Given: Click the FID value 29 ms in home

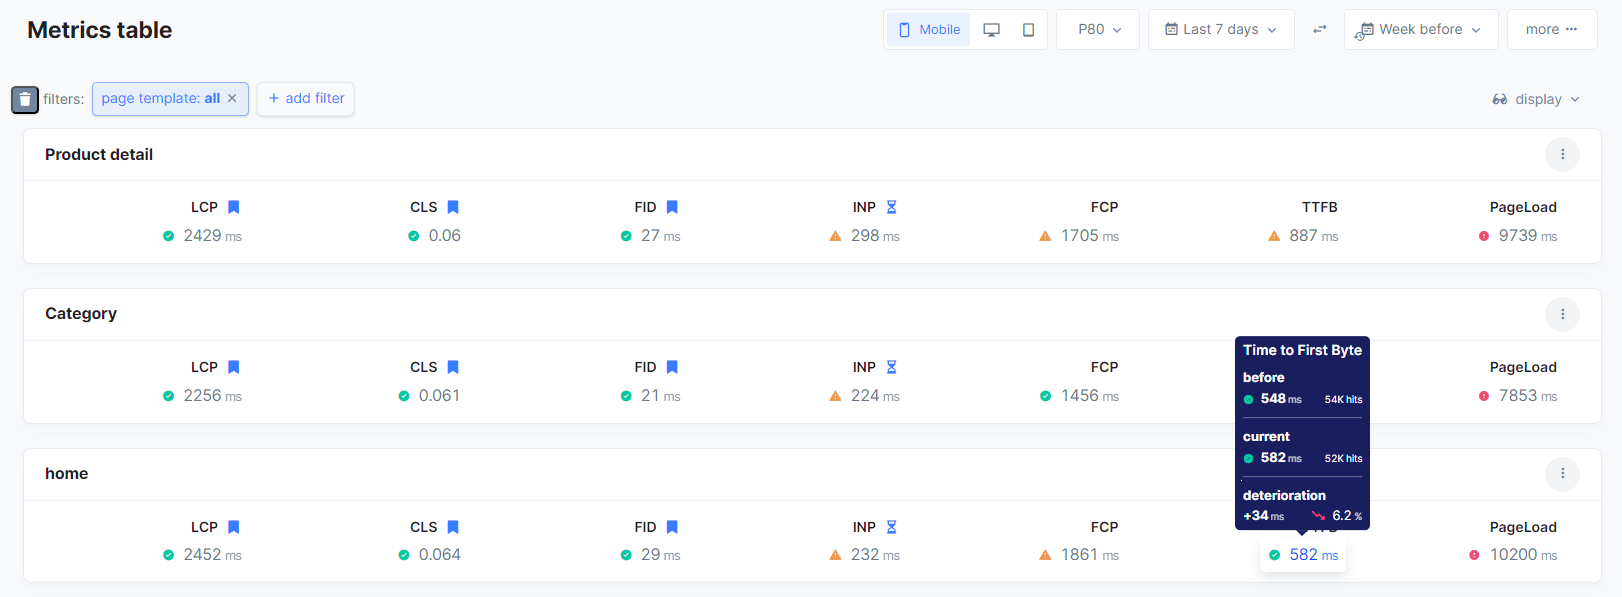Looking at the screenshot, I should (x=660, y=555).
